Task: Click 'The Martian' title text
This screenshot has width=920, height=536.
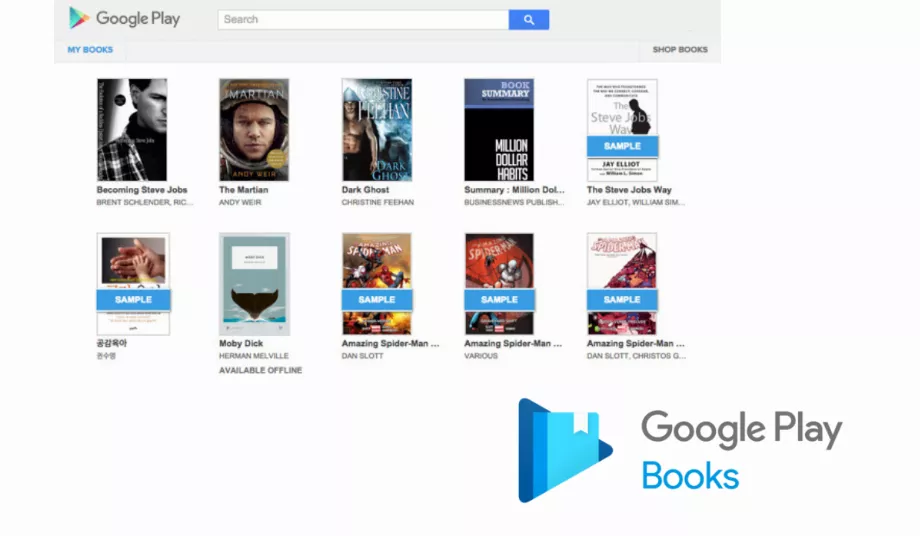Action: [x=243, y=190]
